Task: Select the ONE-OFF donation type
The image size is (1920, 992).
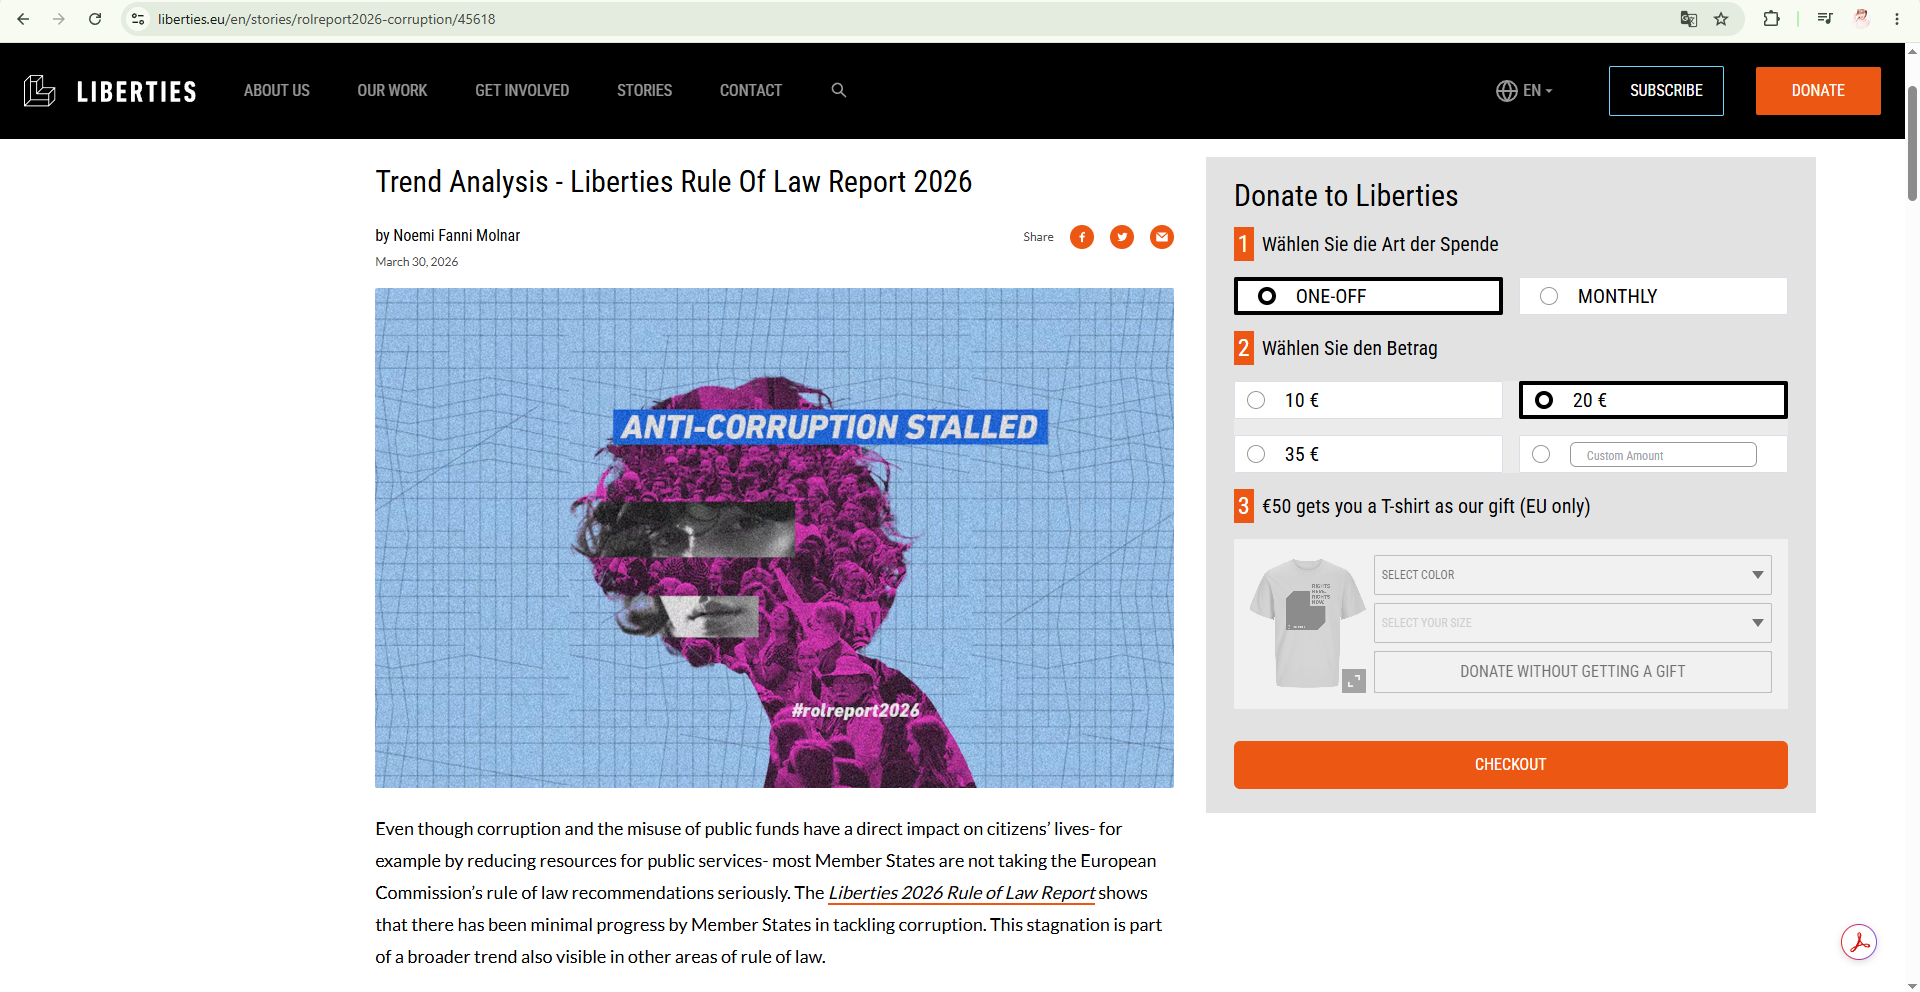Action: pos(1368,296)
